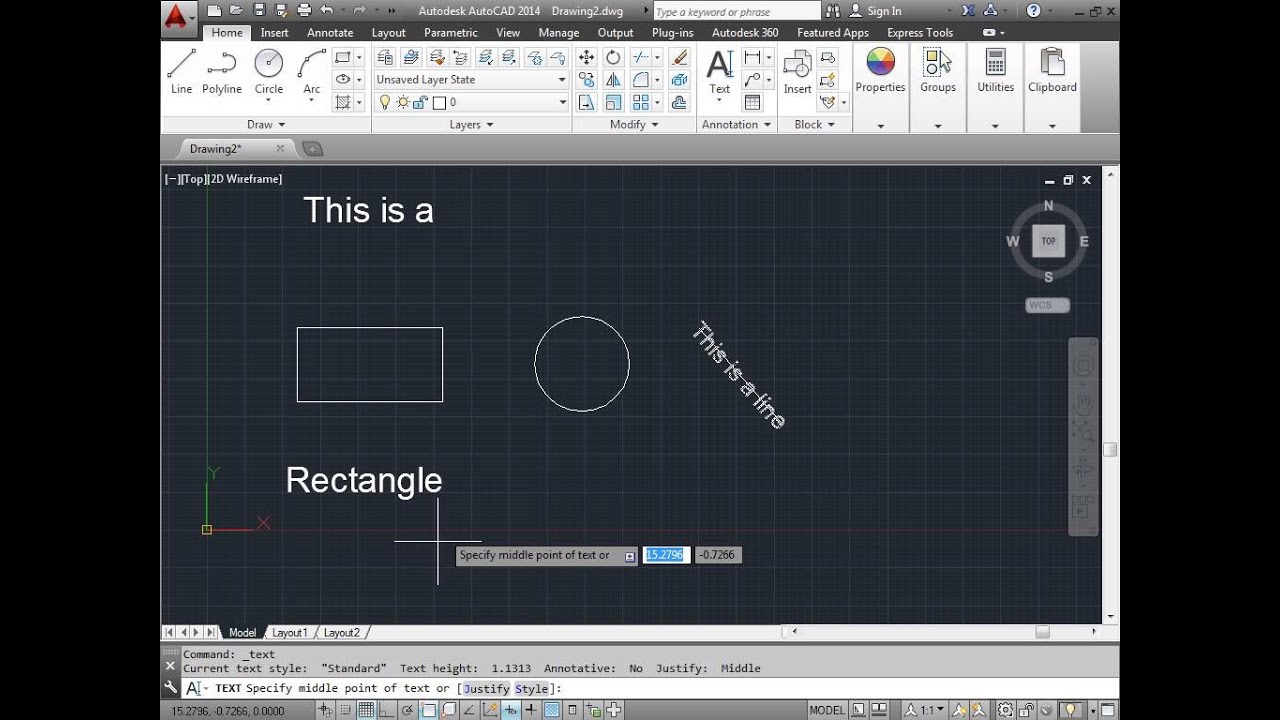Toggle Object Snap in status bar

(x=429, y=711)
